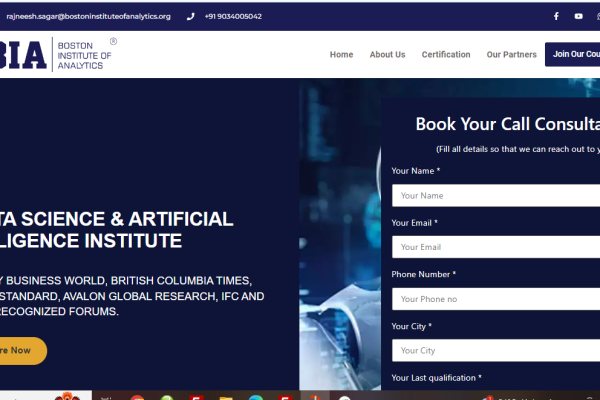Click the yellow Explore Now button
The height and width of the screenshot is (400, 600).
[x=23, y=351]
